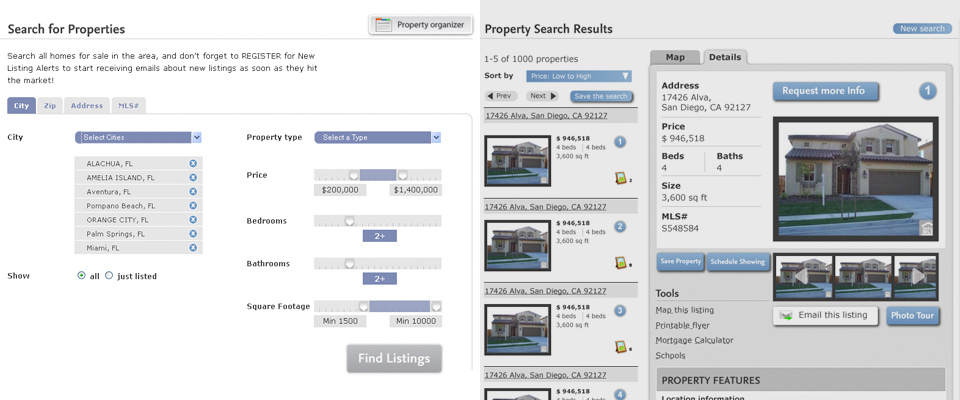The width and height of the screenshot is (960, 400).
Task: Switch to the City search tab
Action: pos(21,105)
